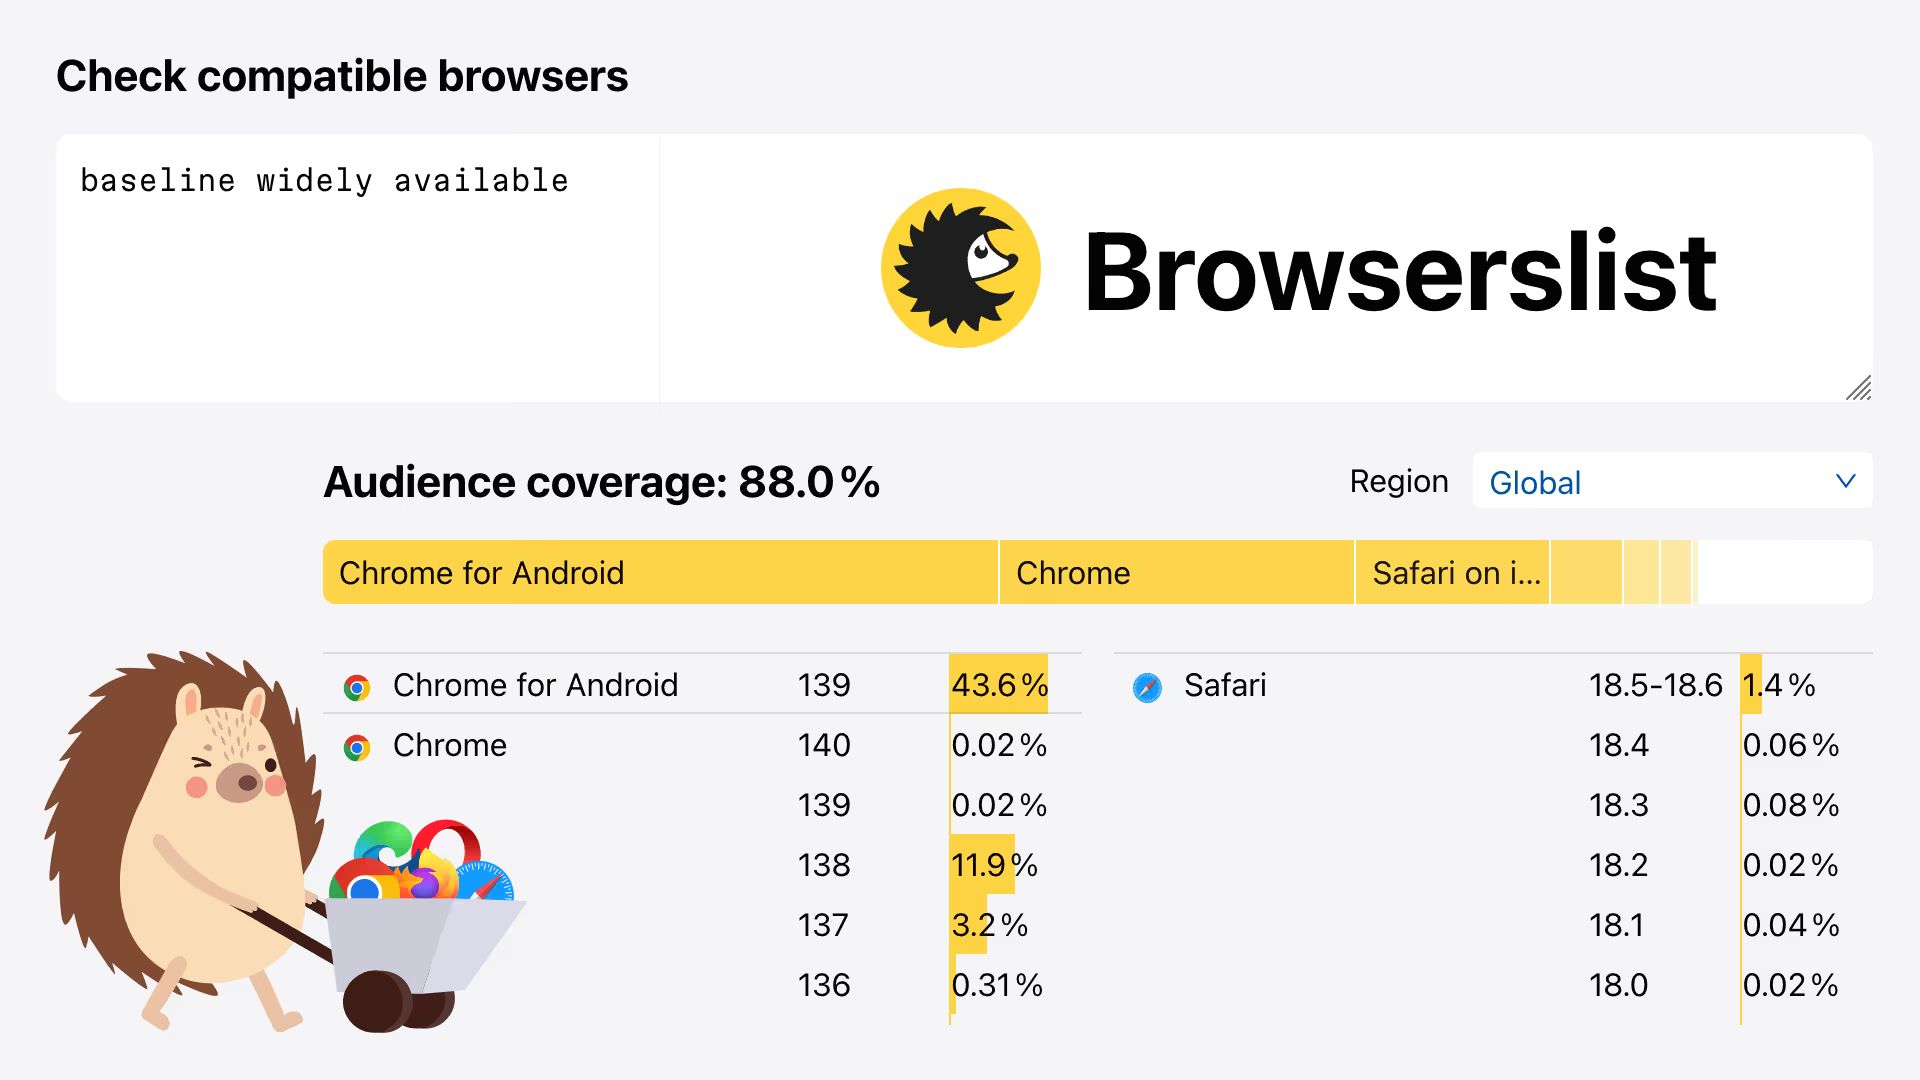
Task: Click the Browserslist hedgehog logo
Action: point(960,267)
